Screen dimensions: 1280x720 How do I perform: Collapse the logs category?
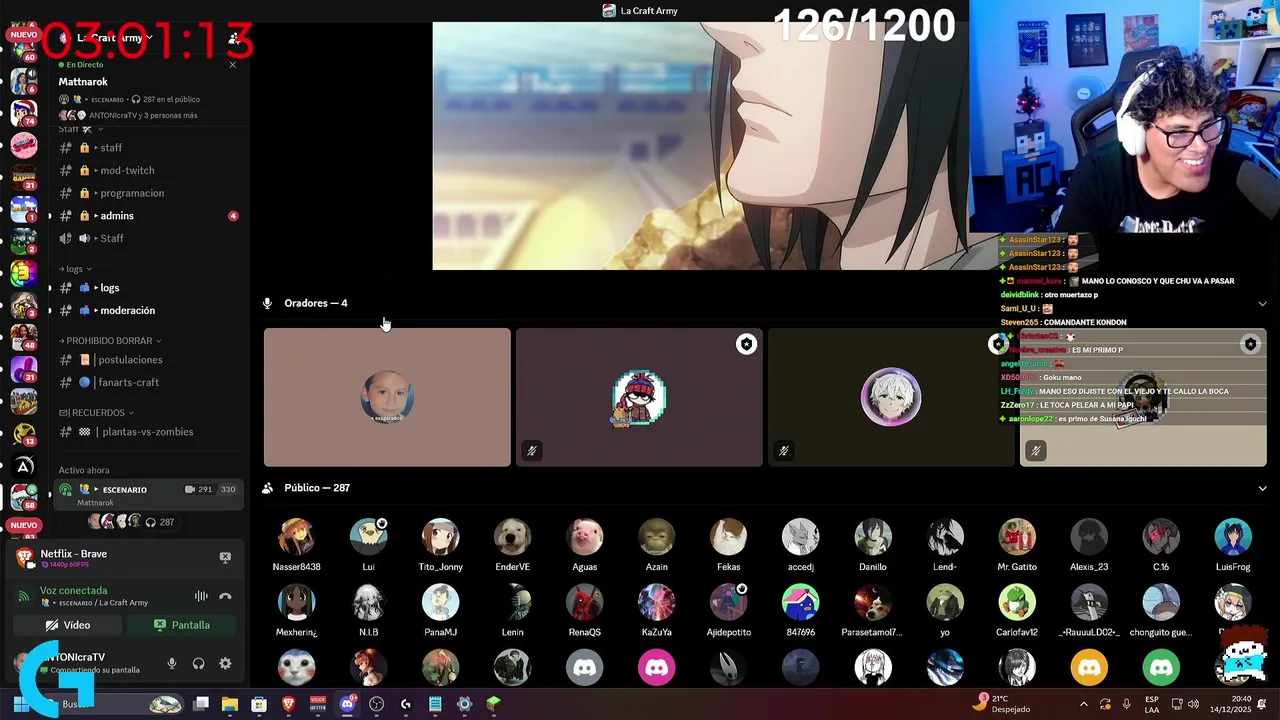[x=76, y=269]
